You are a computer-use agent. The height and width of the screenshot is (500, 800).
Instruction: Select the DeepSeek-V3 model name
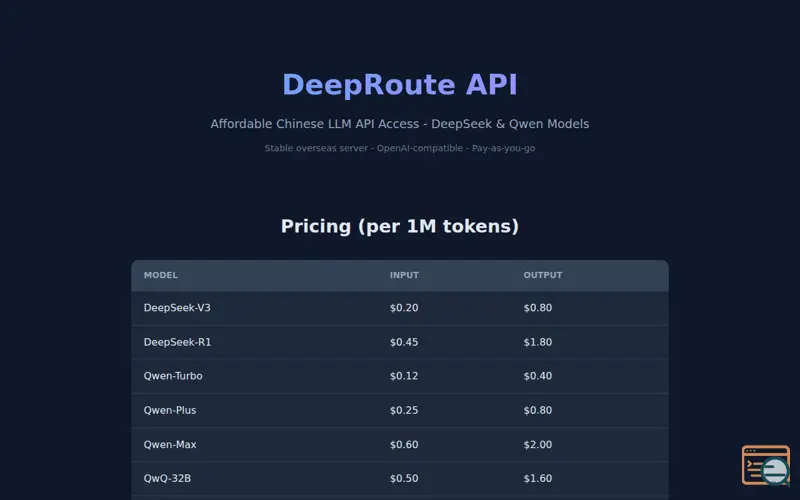point(177,308)
